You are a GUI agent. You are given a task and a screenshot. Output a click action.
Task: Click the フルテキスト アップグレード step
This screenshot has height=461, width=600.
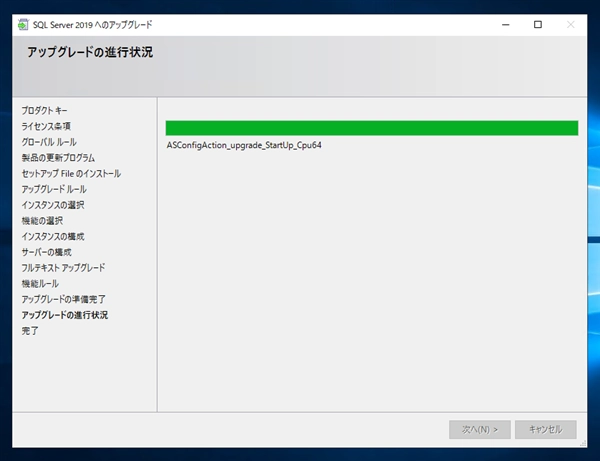63,268
